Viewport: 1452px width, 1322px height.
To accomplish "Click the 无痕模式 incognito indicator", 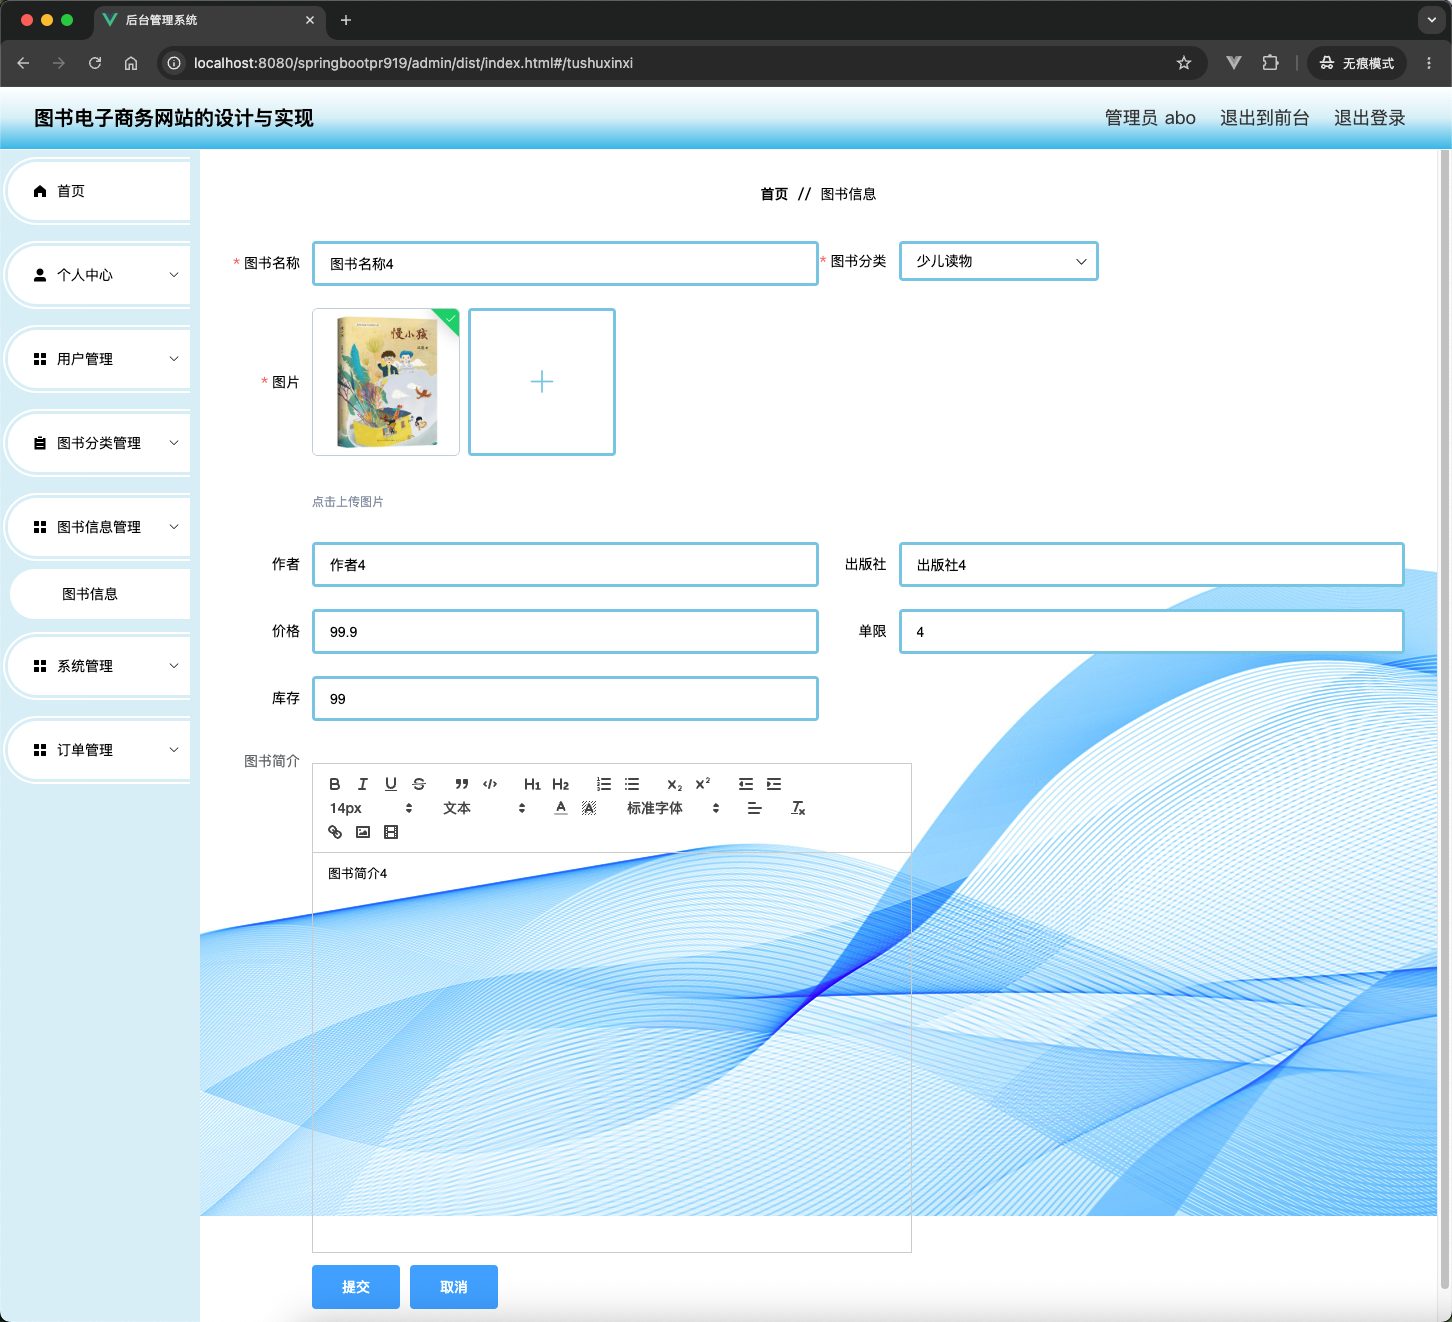I will [1356, 63].
